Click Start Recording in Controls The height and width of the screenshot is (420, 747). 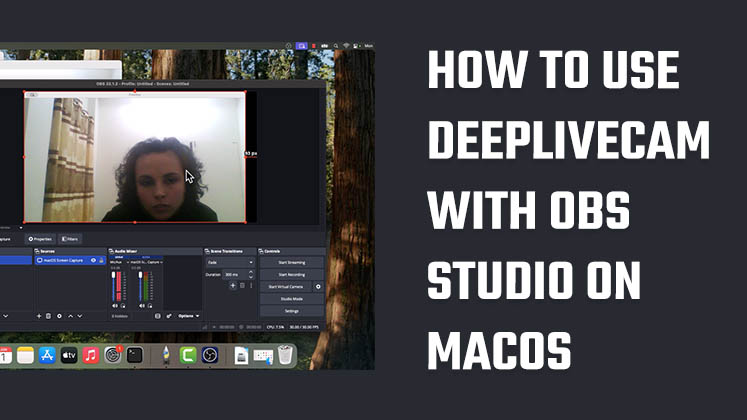click(292, 275)
